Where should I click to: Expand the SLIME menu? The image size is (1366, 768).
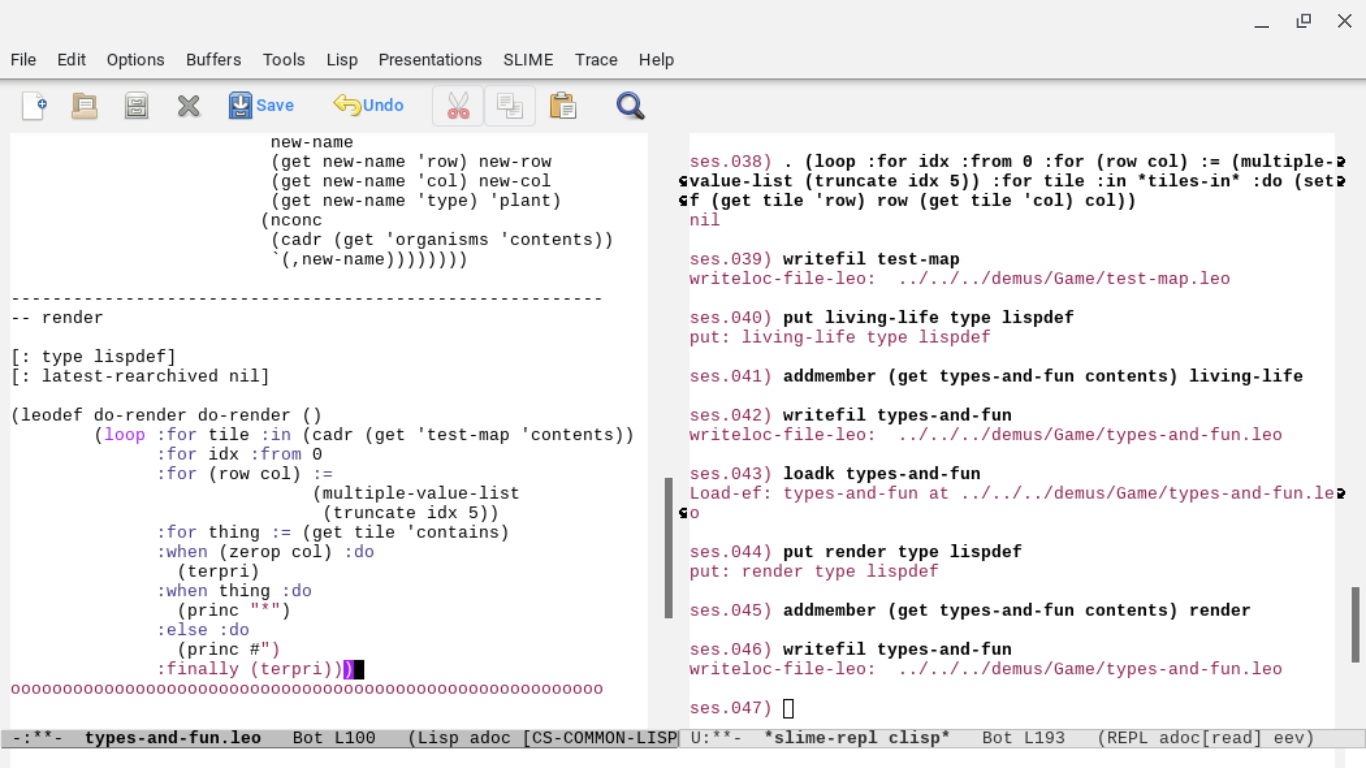coord(528,60)
